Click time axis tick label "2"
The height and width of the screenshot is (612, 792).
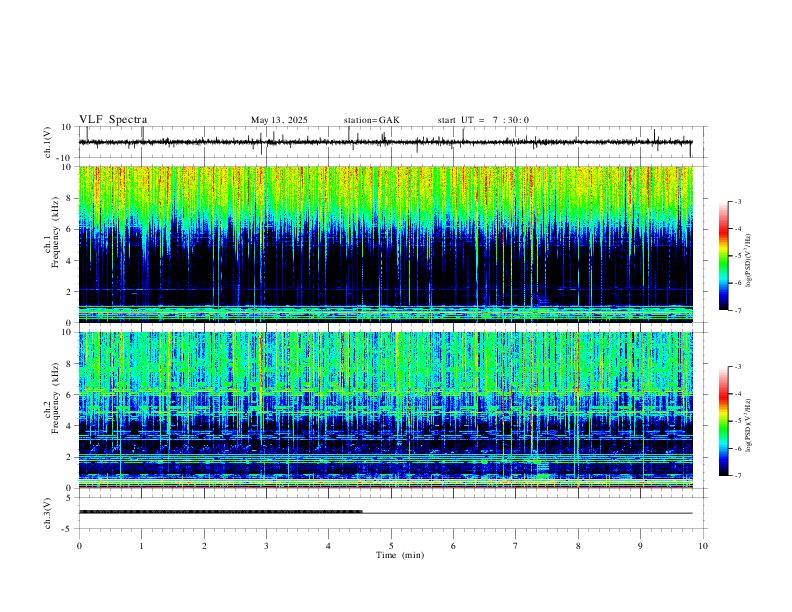[204, 546]
